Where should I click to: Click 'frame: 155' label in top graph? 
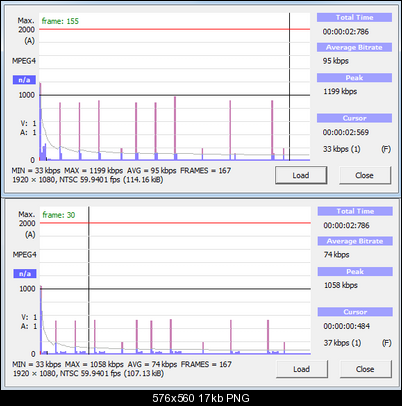(x=60, y=21)
